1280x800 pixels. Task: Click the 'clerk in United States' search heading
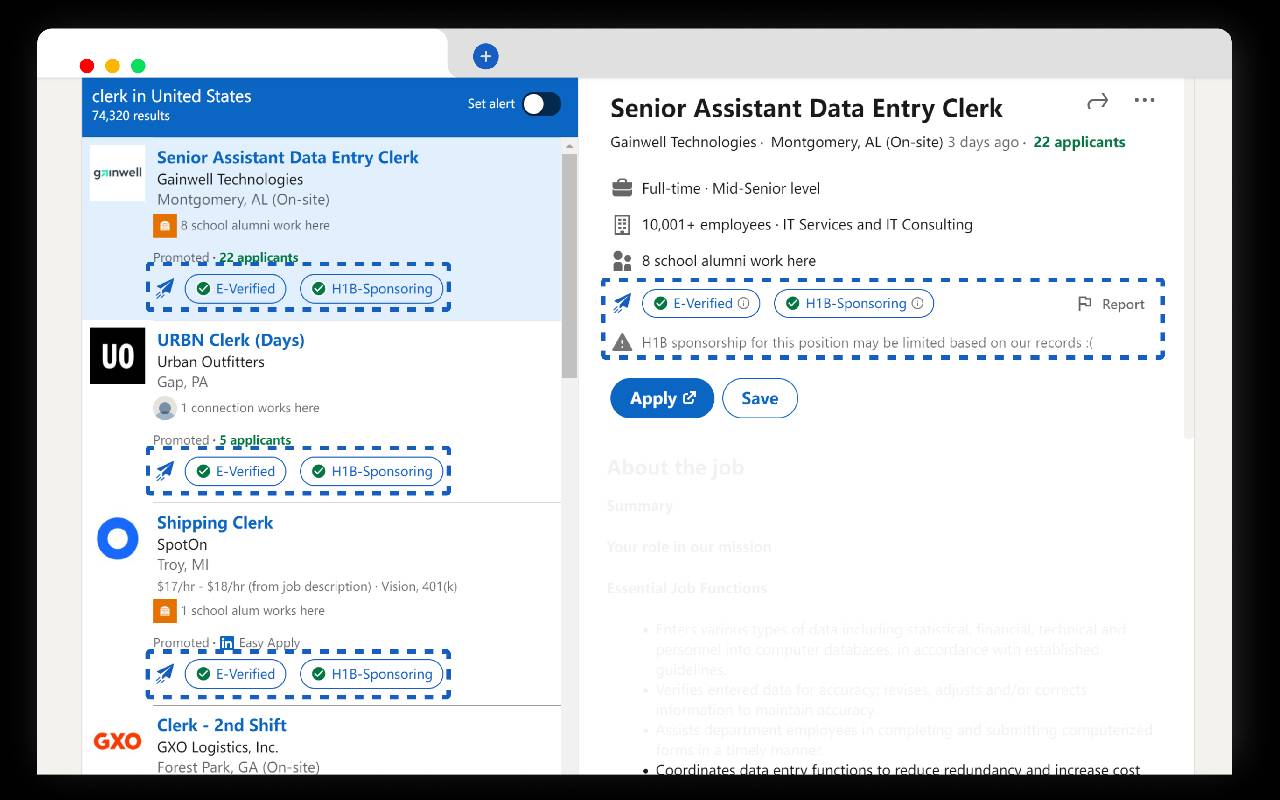click(x=172, y=96)
